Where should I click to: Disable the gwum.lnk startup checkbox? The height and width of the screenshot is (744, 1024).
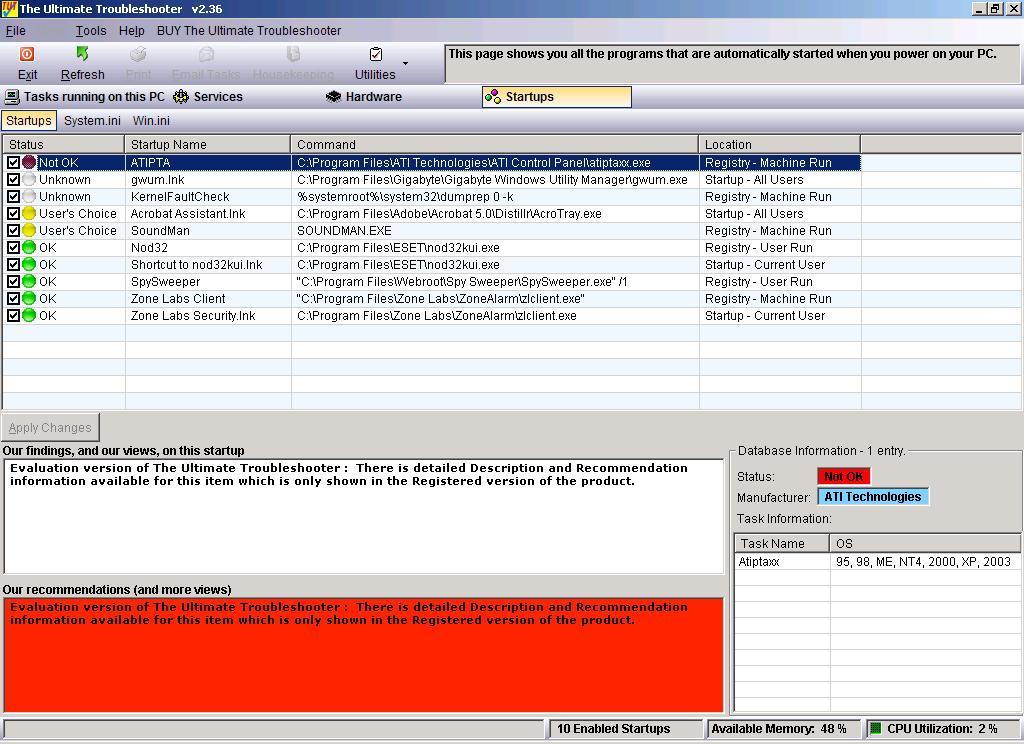13,179
